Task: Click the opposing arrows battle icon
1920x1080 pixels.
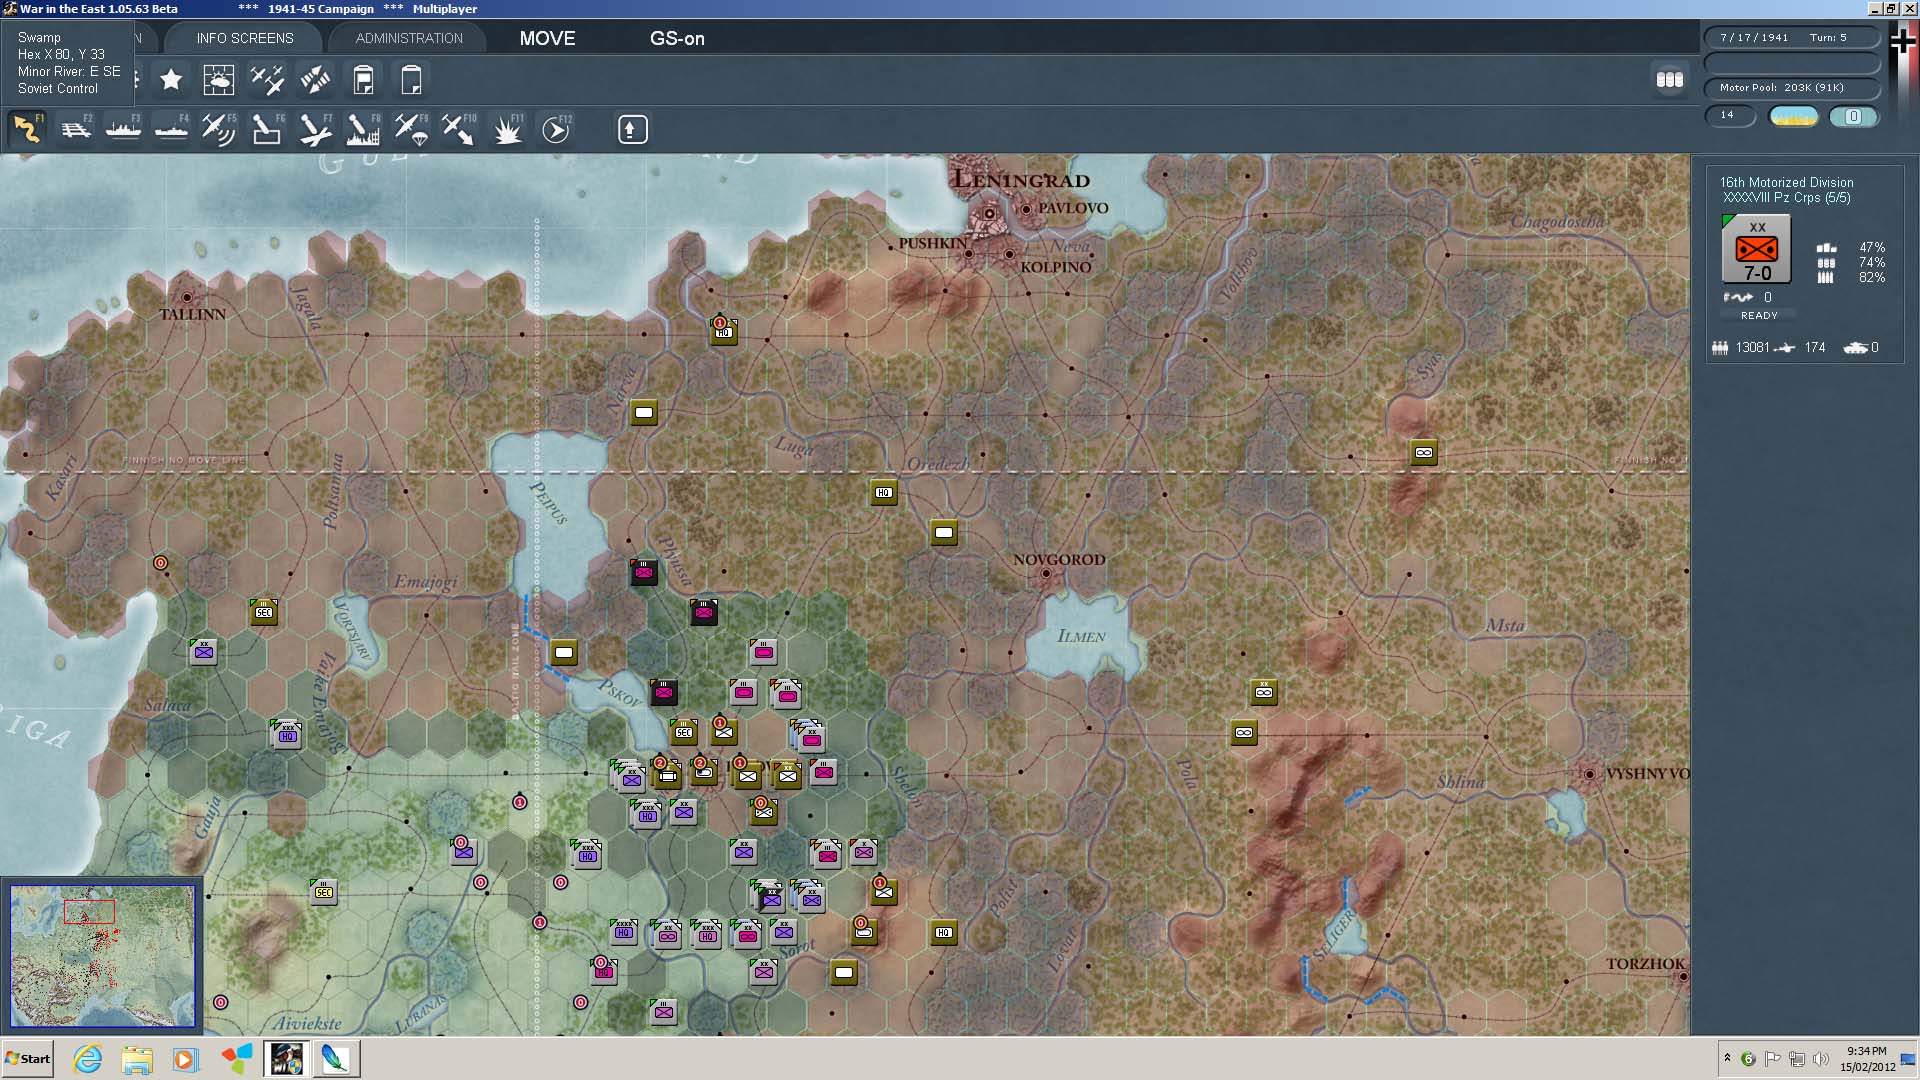Action: pos(315,79)
